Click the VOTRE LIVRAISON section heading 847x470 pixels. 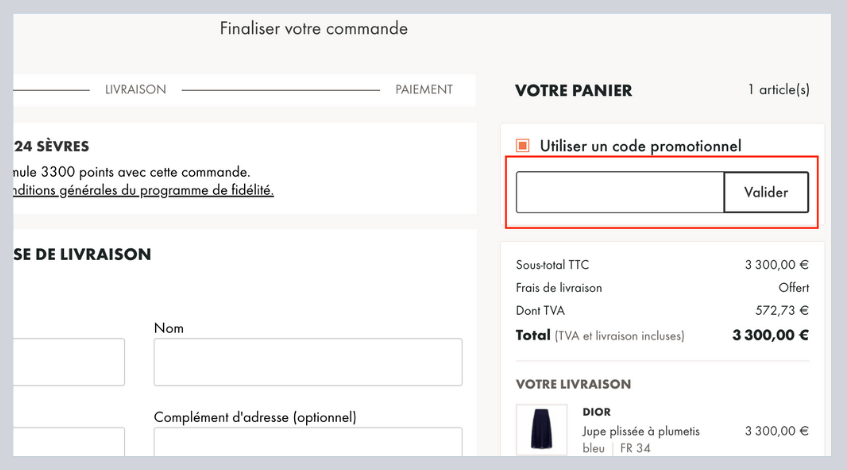(573, 384)
